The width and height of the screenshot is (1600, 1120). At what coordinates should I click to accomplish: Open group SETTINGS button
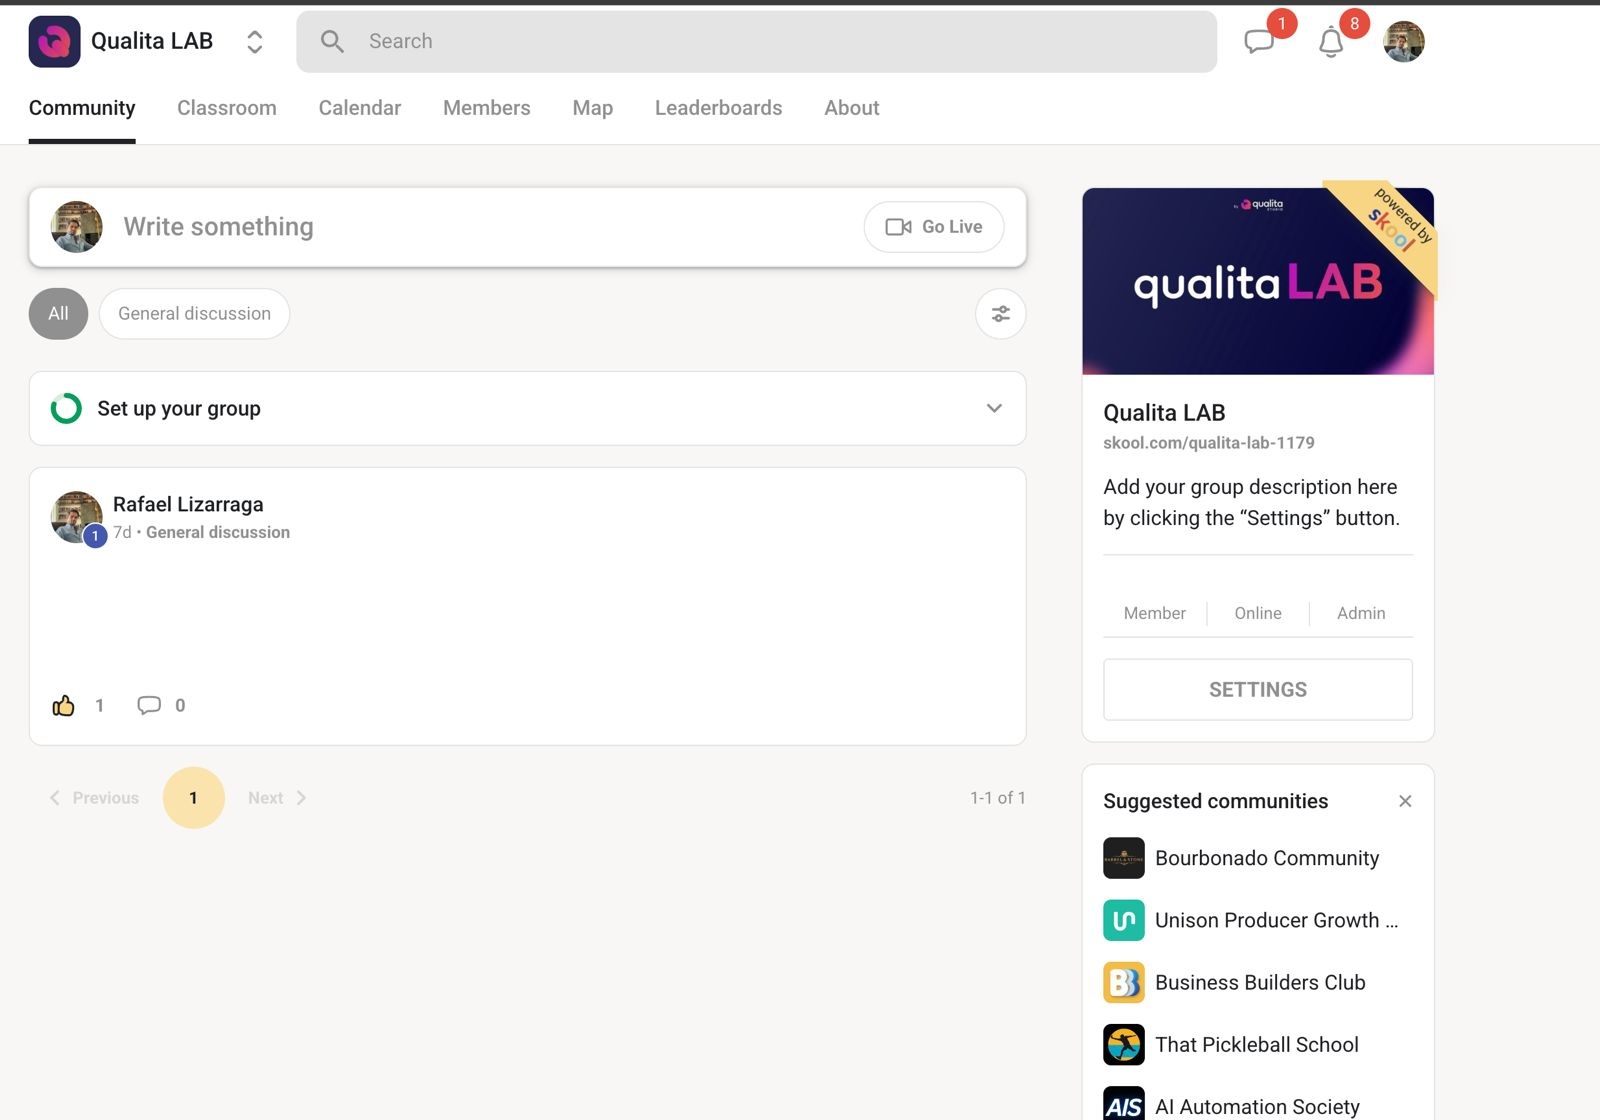tap(1257, 690)
